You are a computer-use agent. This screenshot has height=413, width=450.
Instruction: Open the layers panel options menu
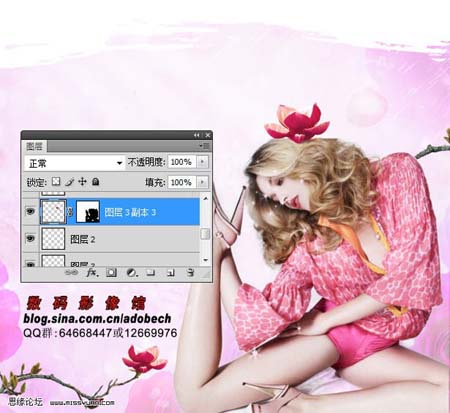pyautogui.click(x=205, y=146)
